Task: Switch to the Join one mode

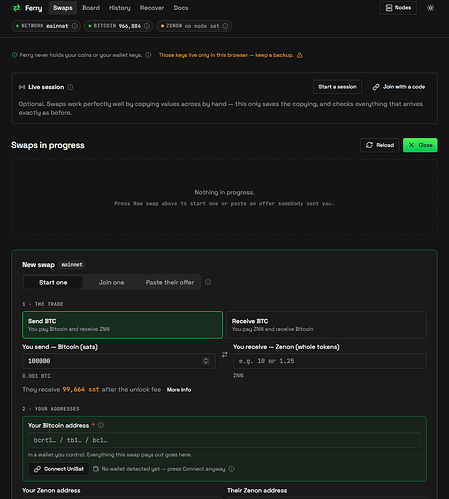Action: [x=111, y=282]
